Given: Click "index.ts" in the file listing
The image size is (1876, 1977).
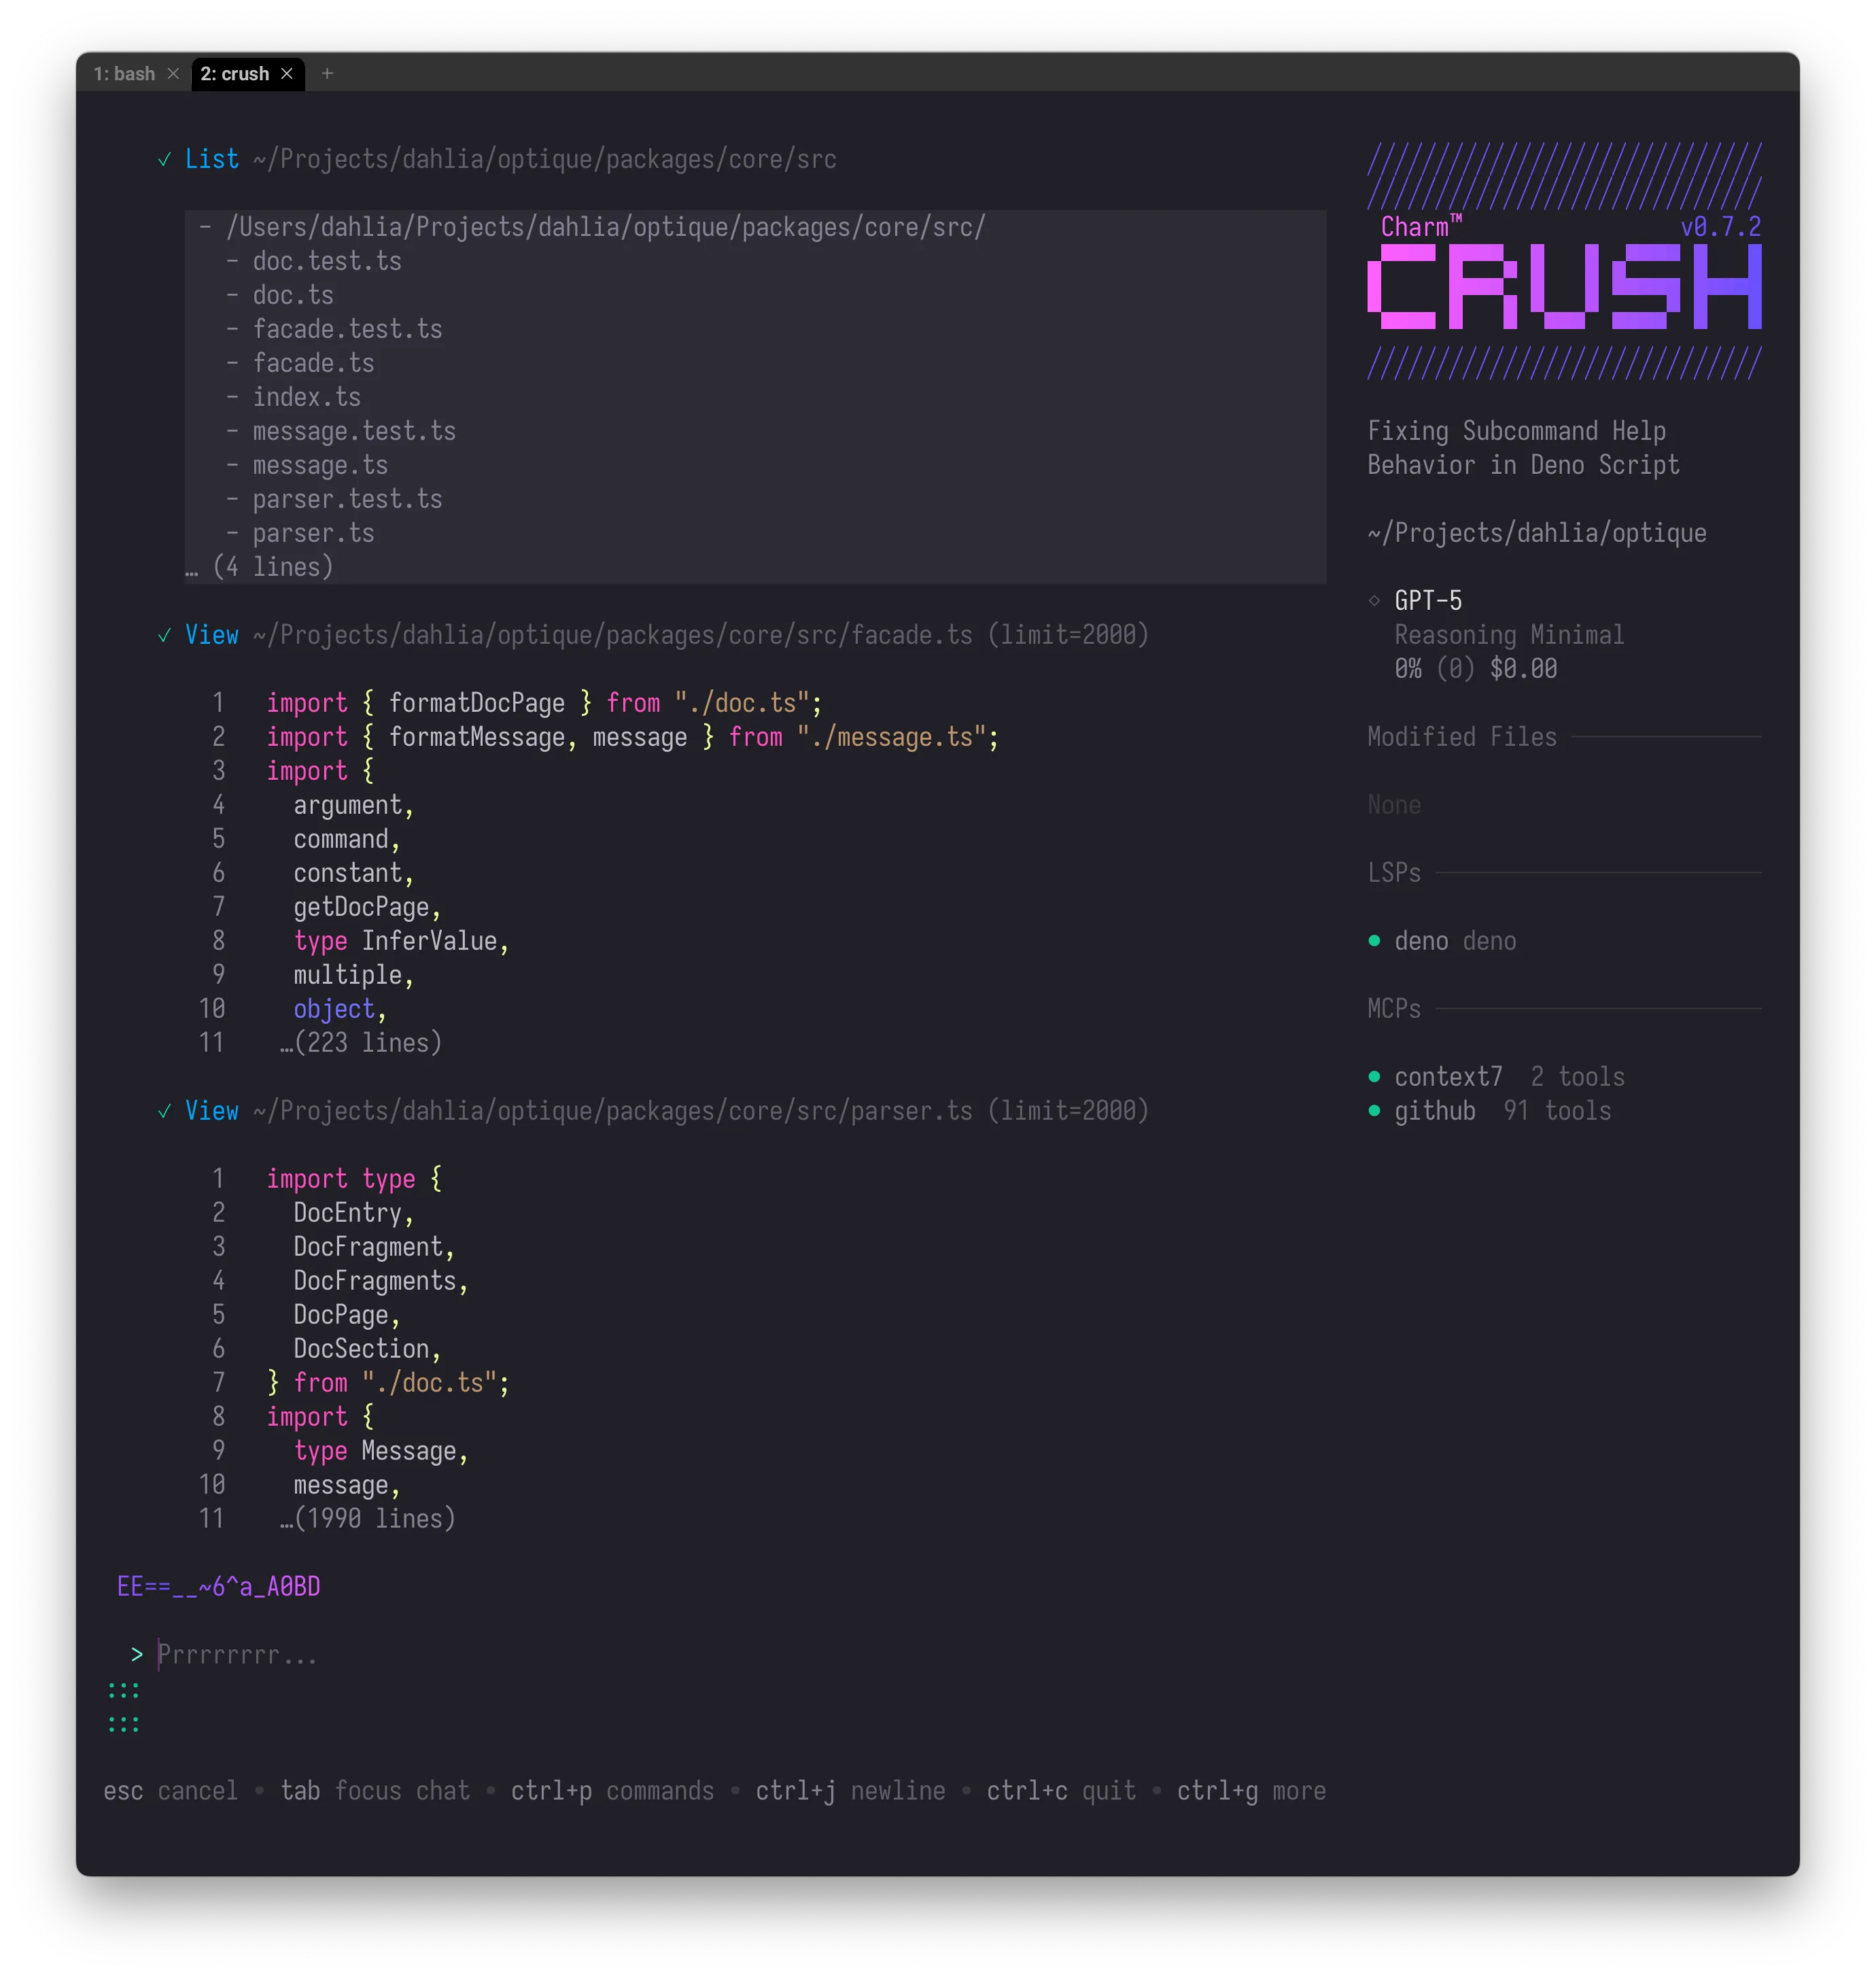Looking at the screenshot, I should (x=306, y=398).
